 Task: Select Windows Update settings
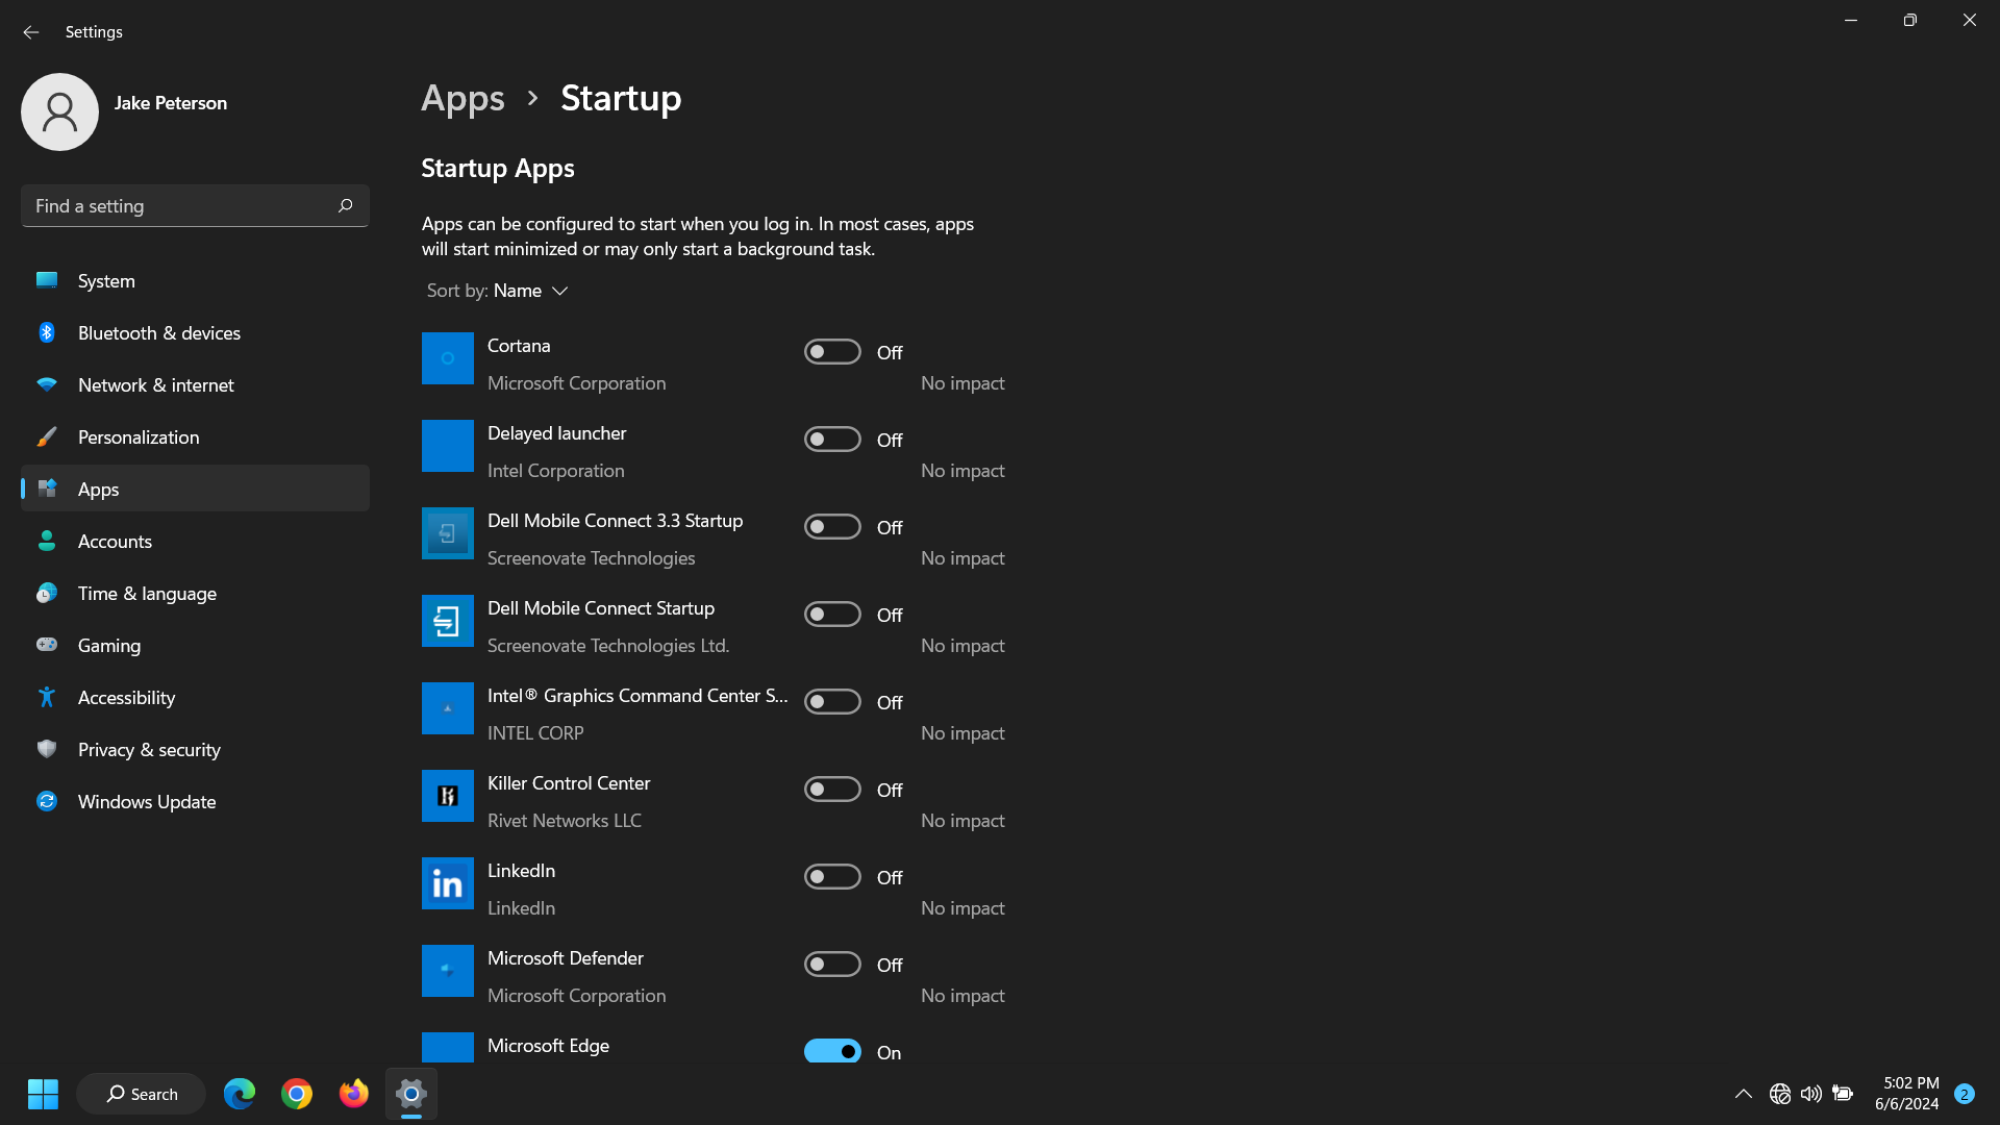pyautogui.click(x=146, y=801)
